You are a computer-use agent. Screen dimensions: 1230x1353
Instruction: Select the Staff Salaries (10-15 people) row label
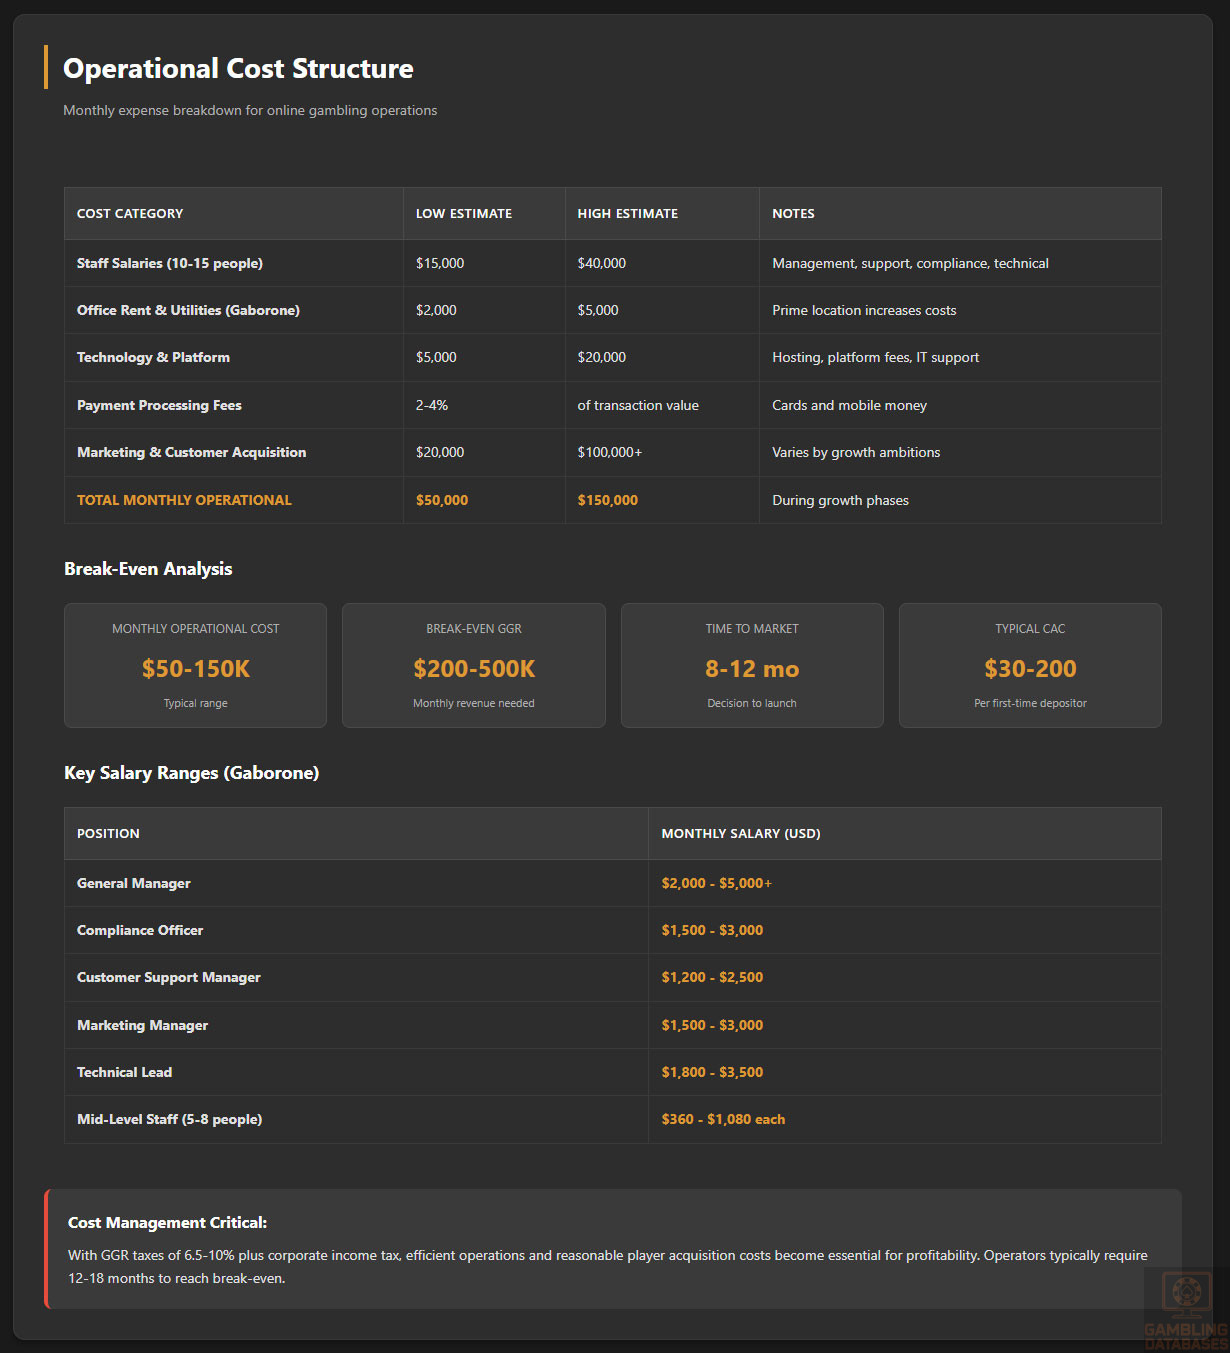tap(170, 263)
